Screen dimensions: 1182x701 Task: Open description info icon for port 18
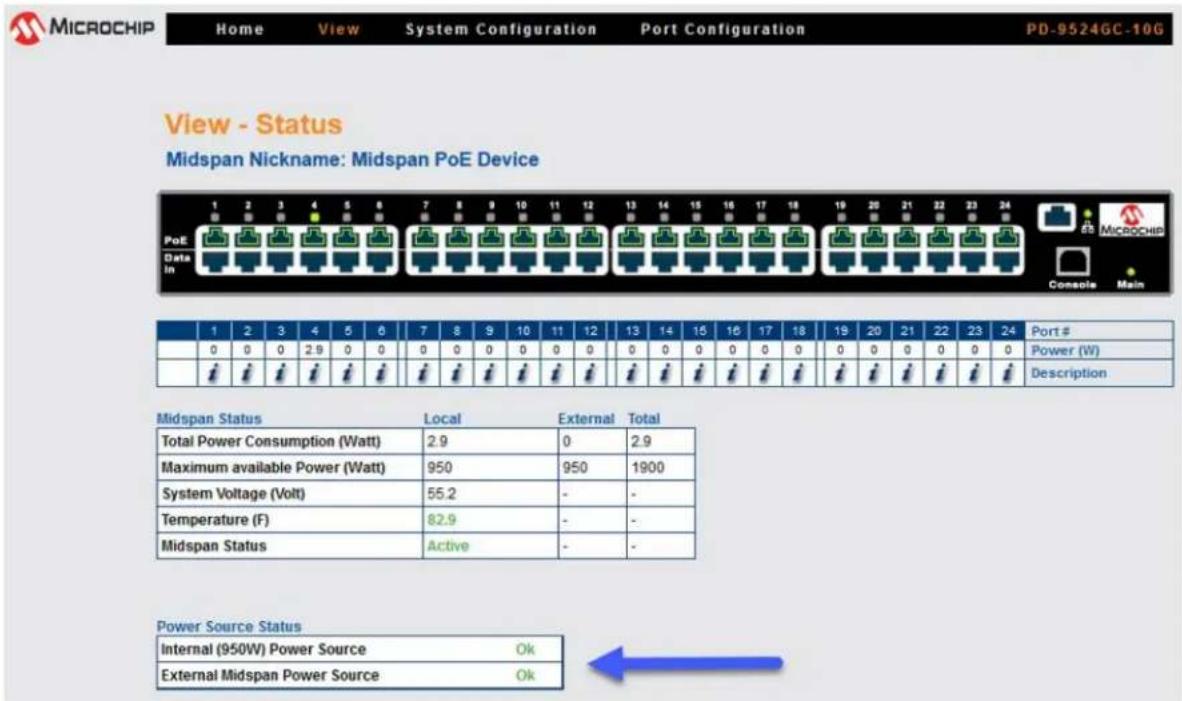798,373
